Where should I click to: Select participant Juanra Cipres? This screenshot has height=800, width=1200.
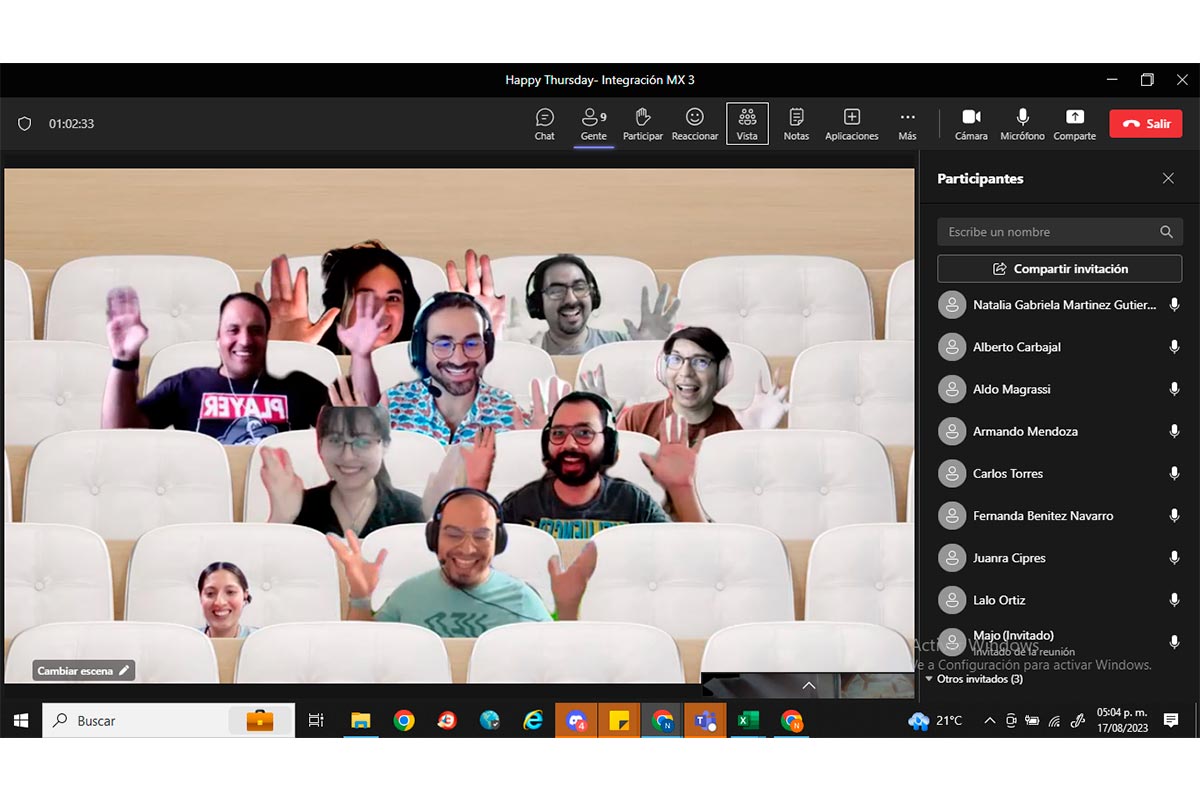(1060, 558)
